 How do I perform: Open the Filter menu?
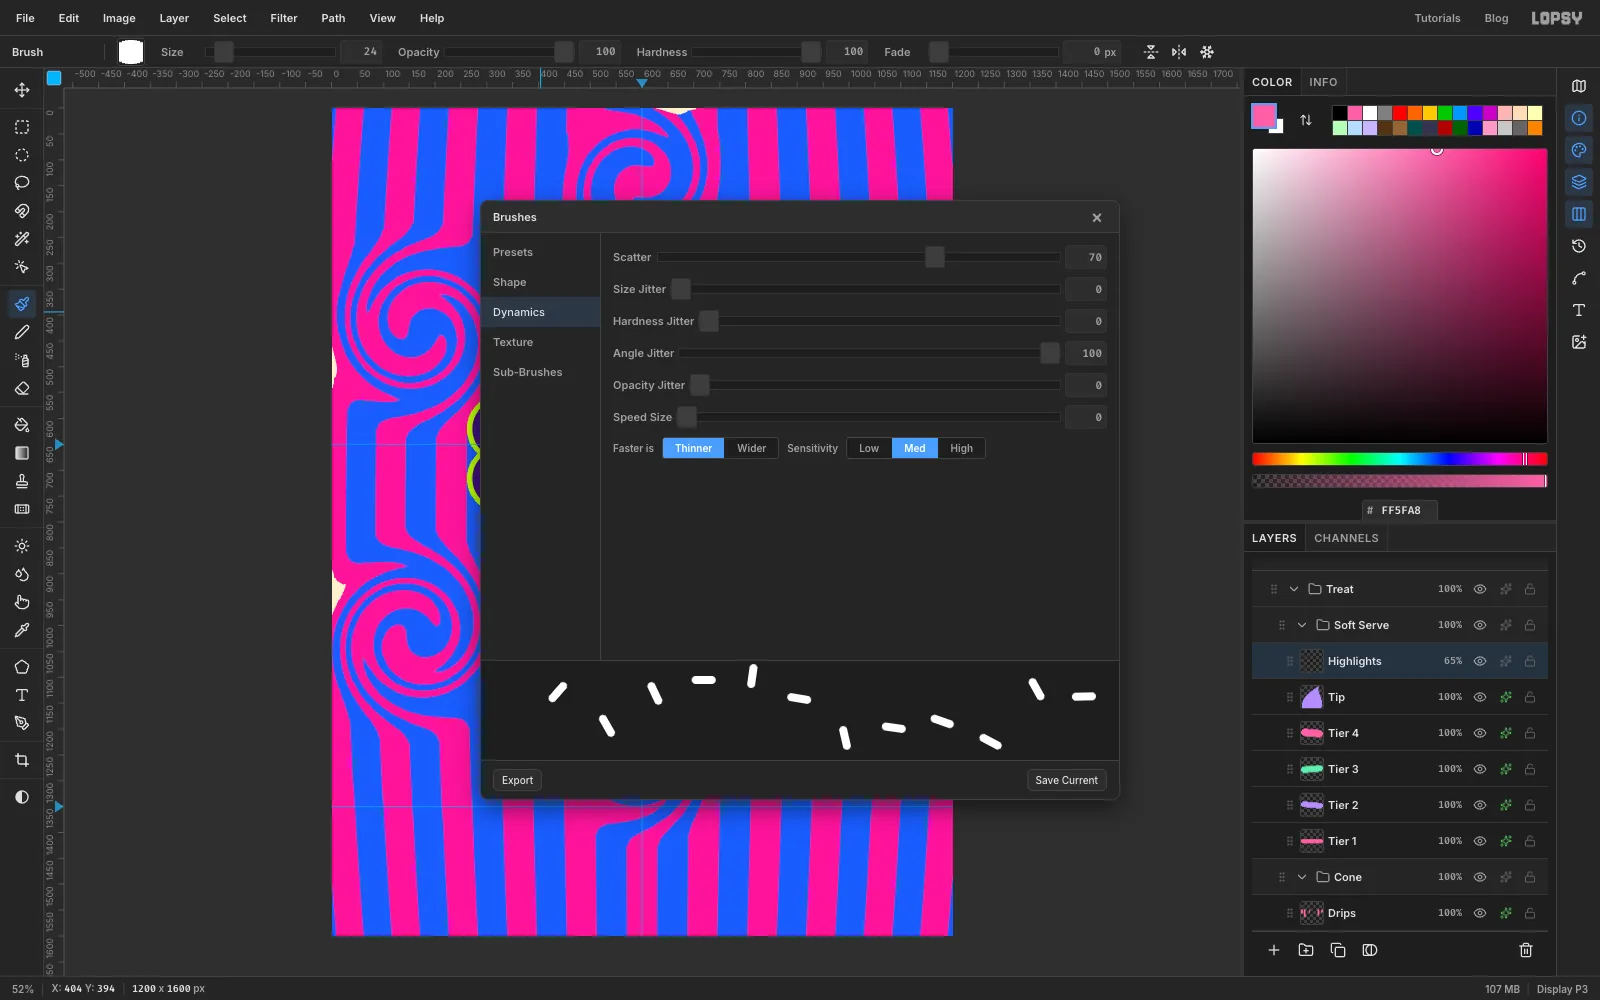284,18
